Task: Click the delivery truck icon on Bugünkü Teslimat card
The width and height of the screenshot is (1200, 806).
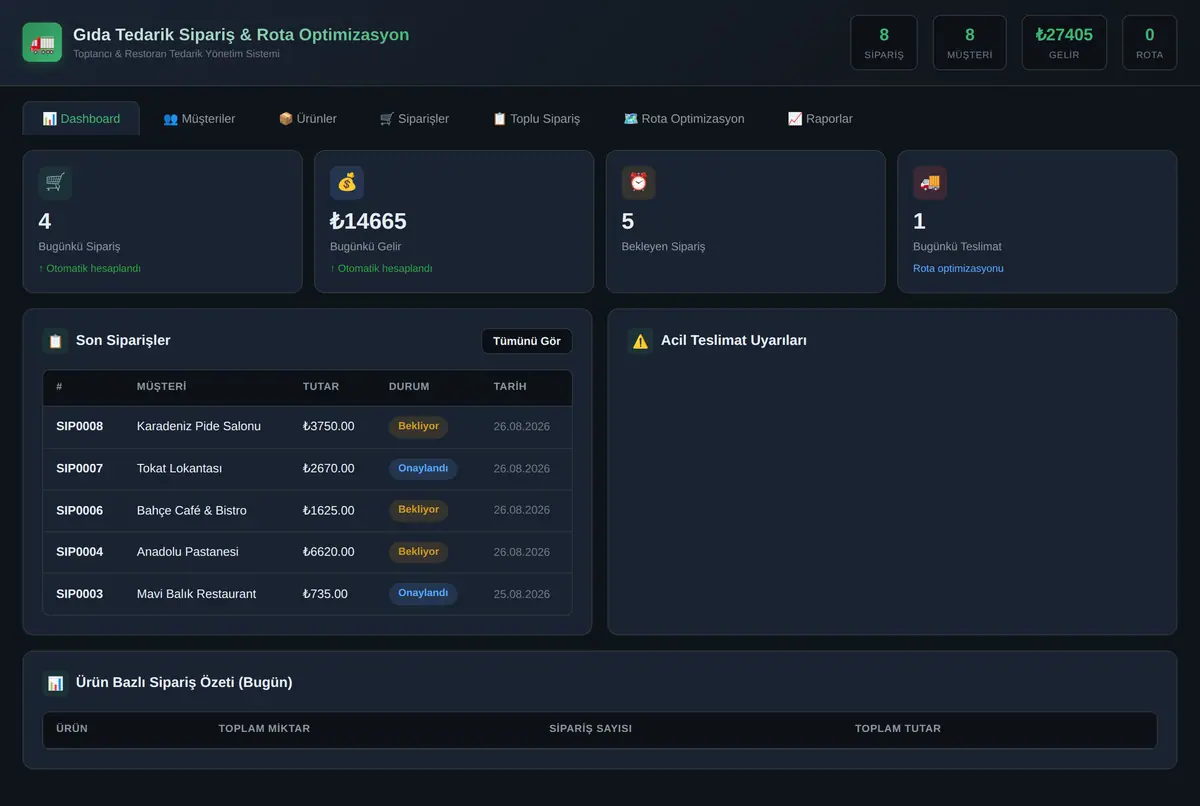Action: (930, 183)
